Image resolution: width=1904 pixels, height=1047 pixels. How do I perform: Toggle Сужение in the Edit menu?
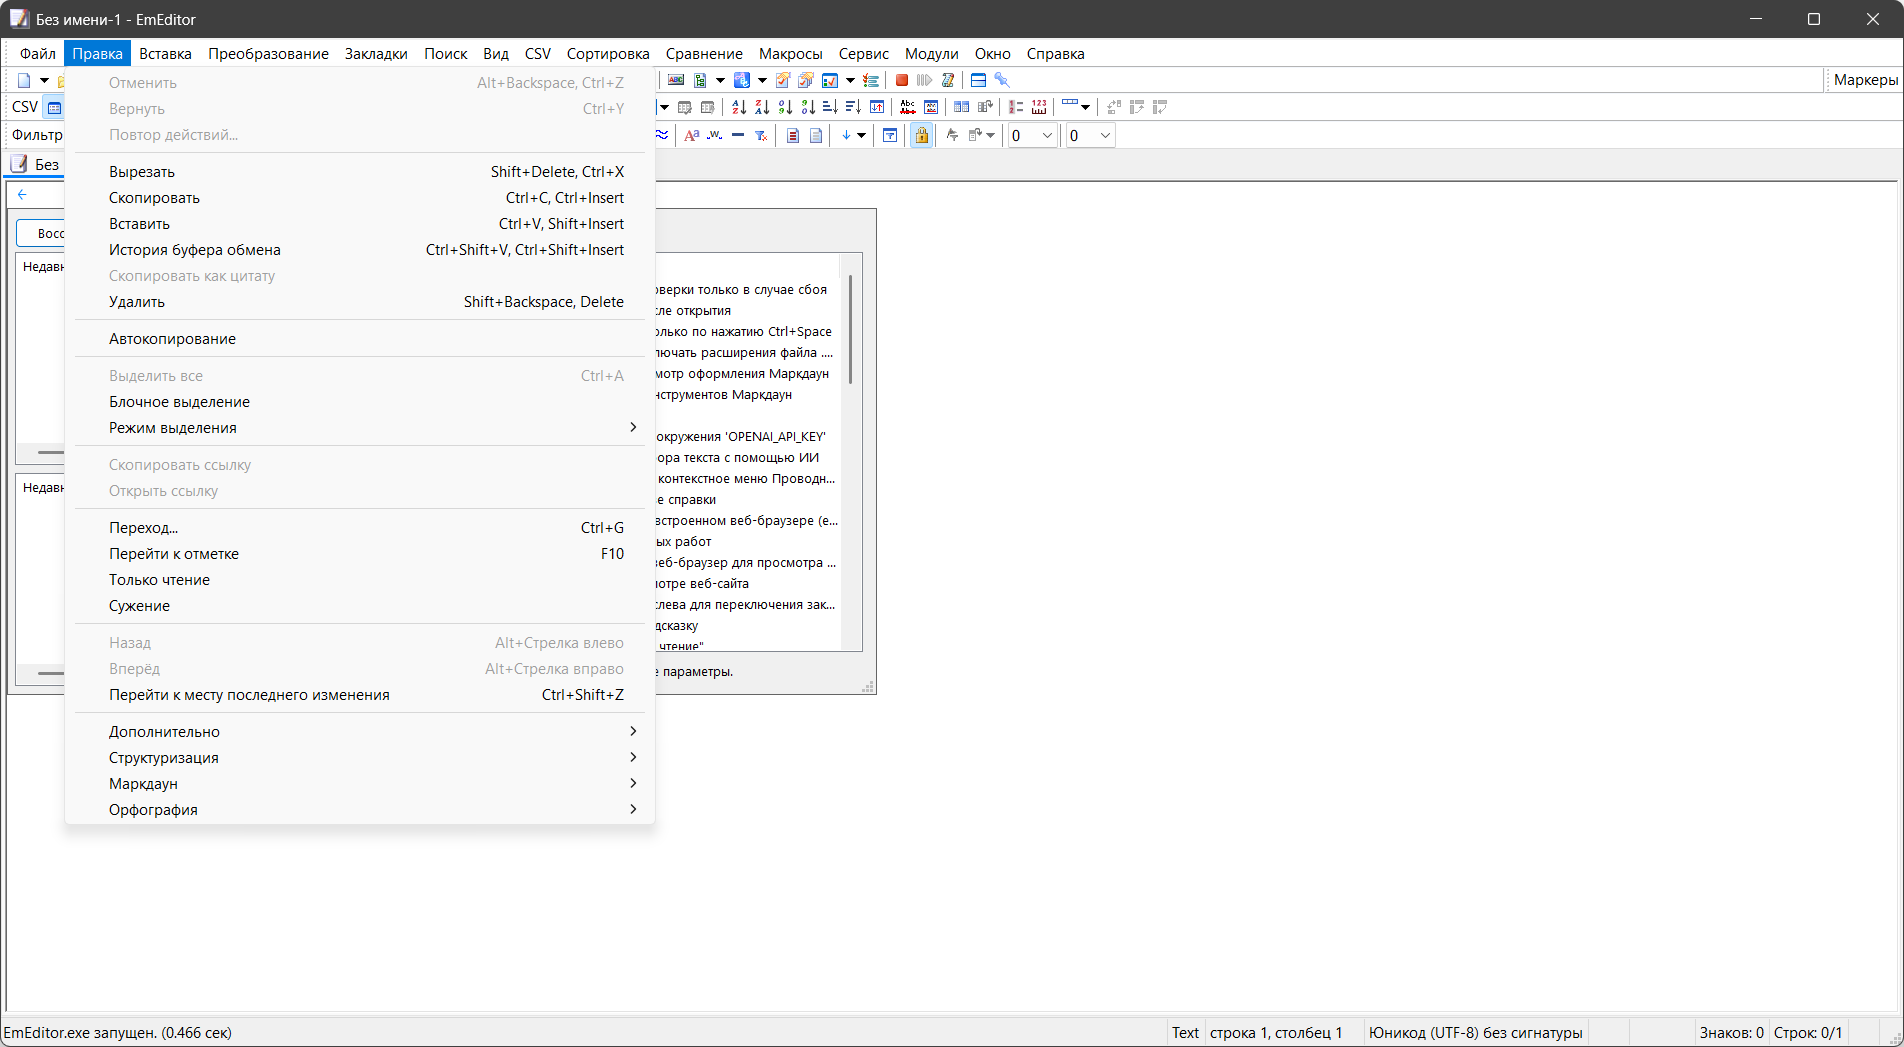[360, 606]
